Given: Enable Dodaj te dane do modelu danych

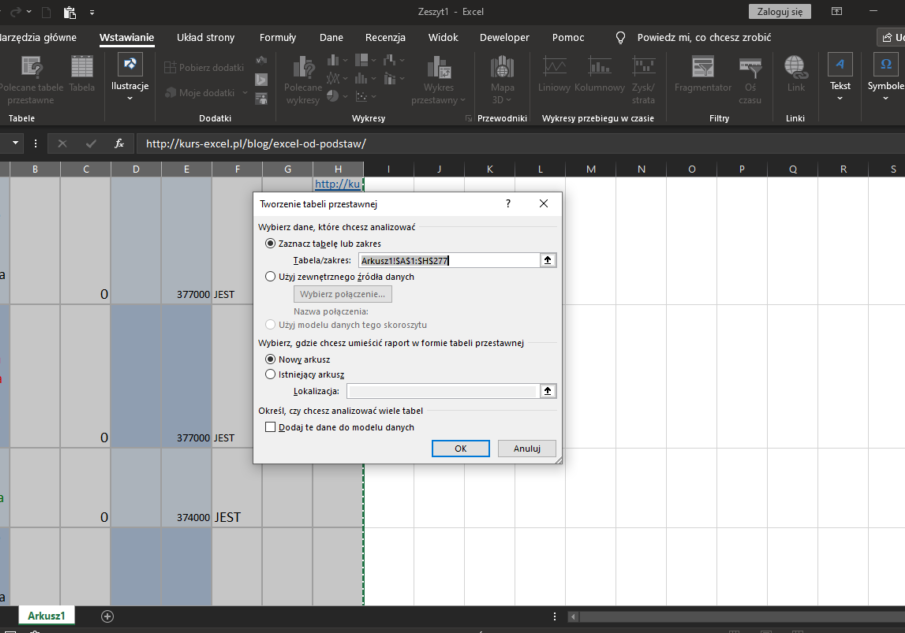Looking at the screenshot, I should pyautogui.click(x=269, y=427).
